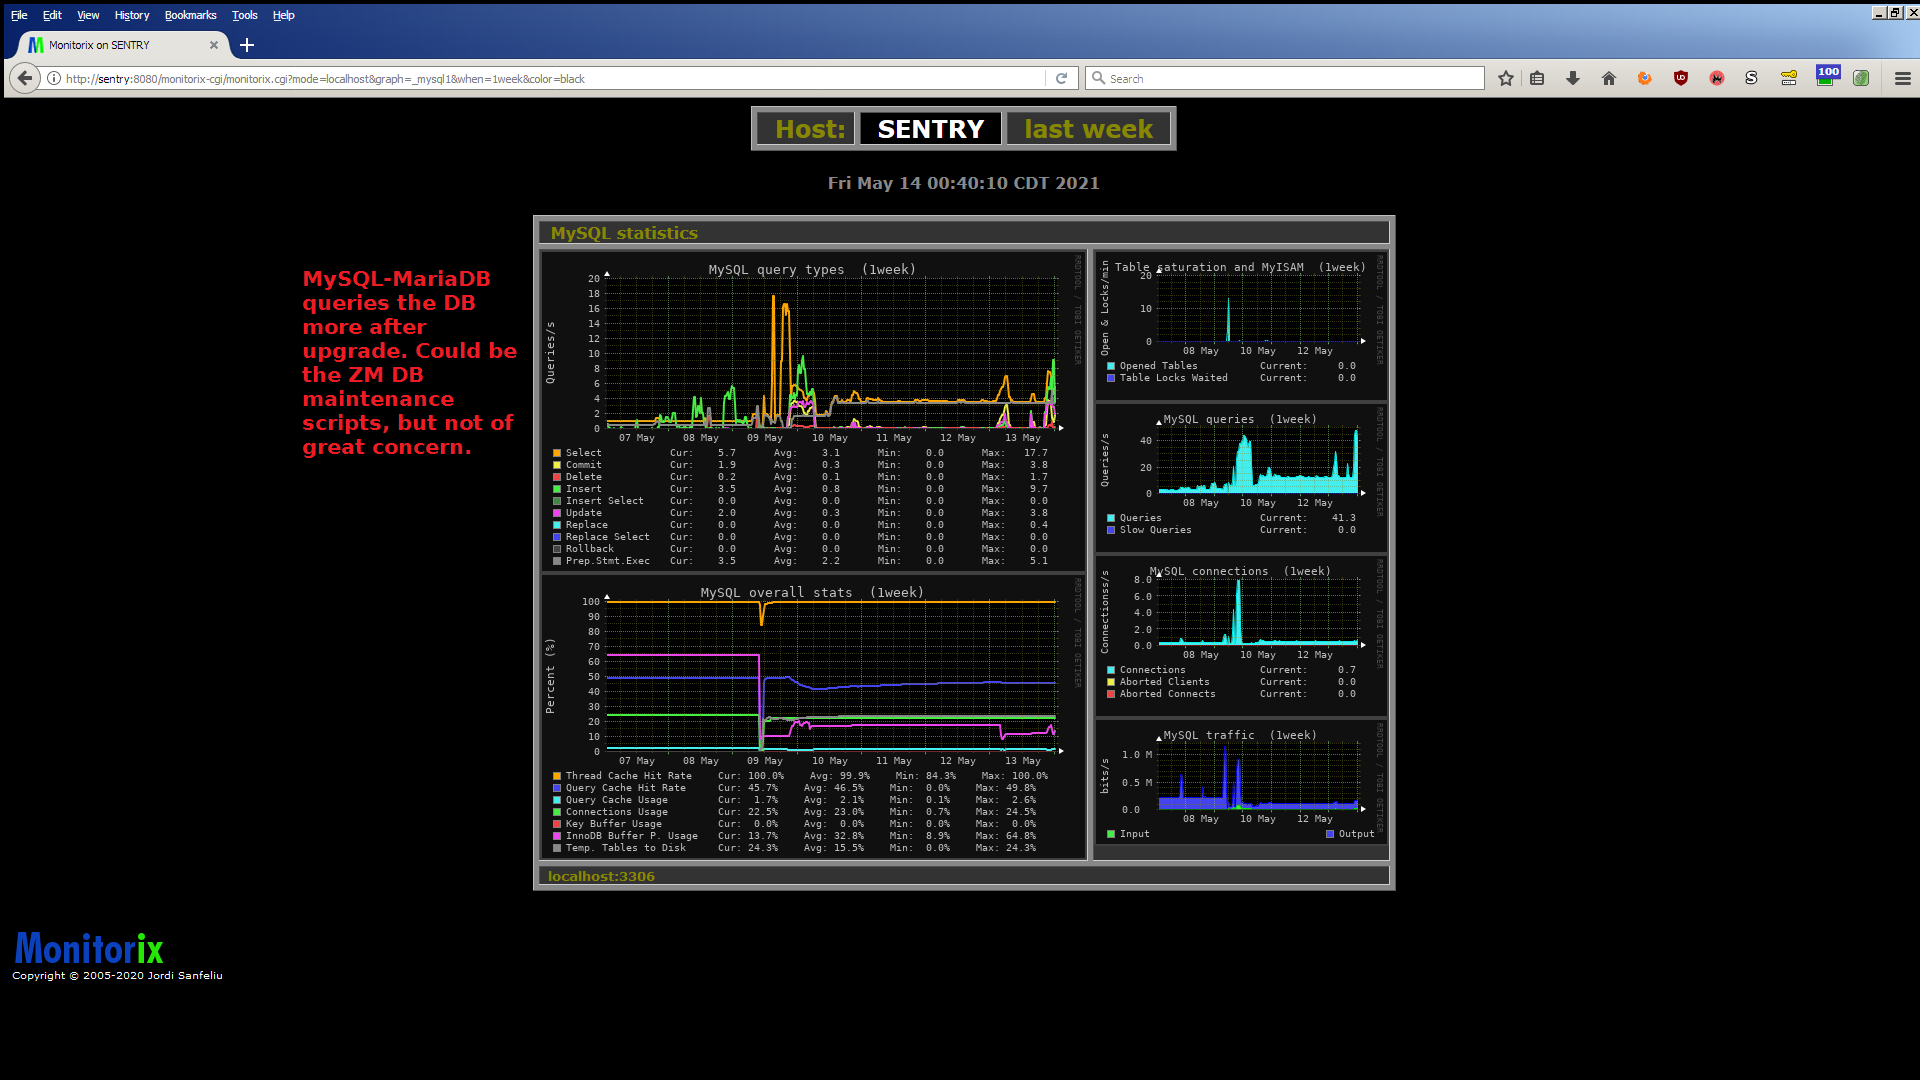Image resolution: width=1920 pixels, height=1080 pixels.
Task: Open a new tab with plus button
Action: pos(247,45)
